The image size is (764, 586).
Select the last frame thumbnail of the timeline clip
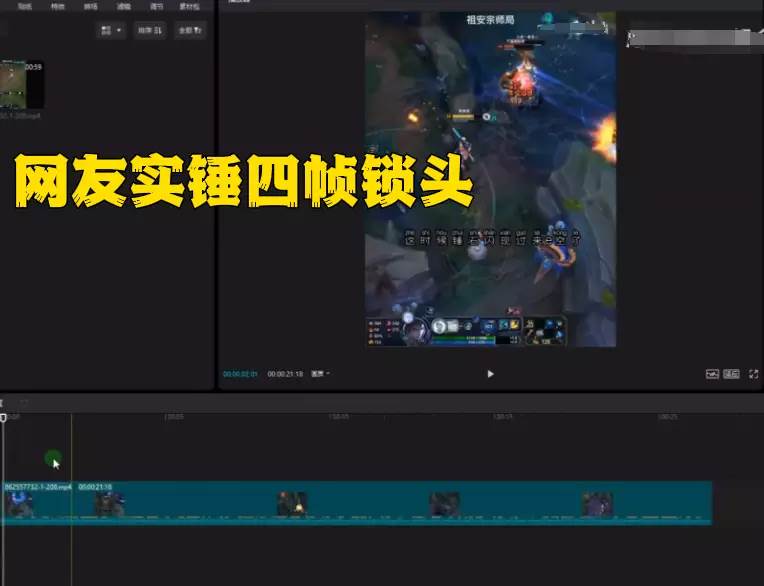[x=597, y=504]
